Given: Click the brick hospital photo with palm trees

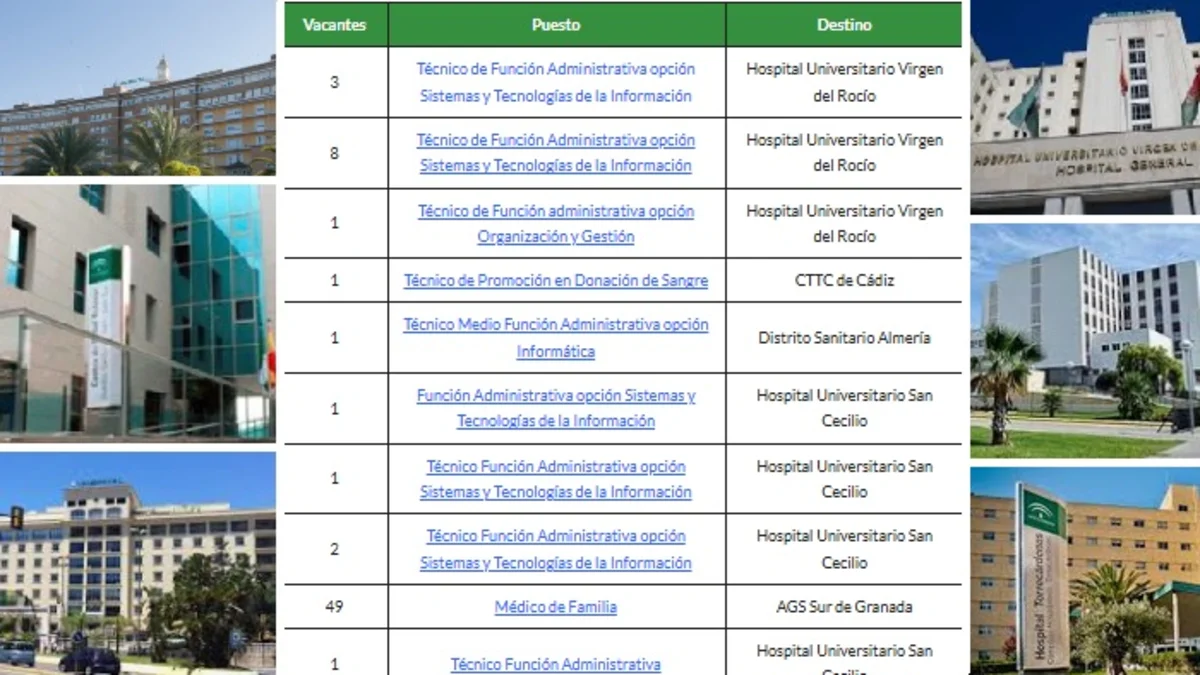Looking at the screenshot, I should click(137, 88).
